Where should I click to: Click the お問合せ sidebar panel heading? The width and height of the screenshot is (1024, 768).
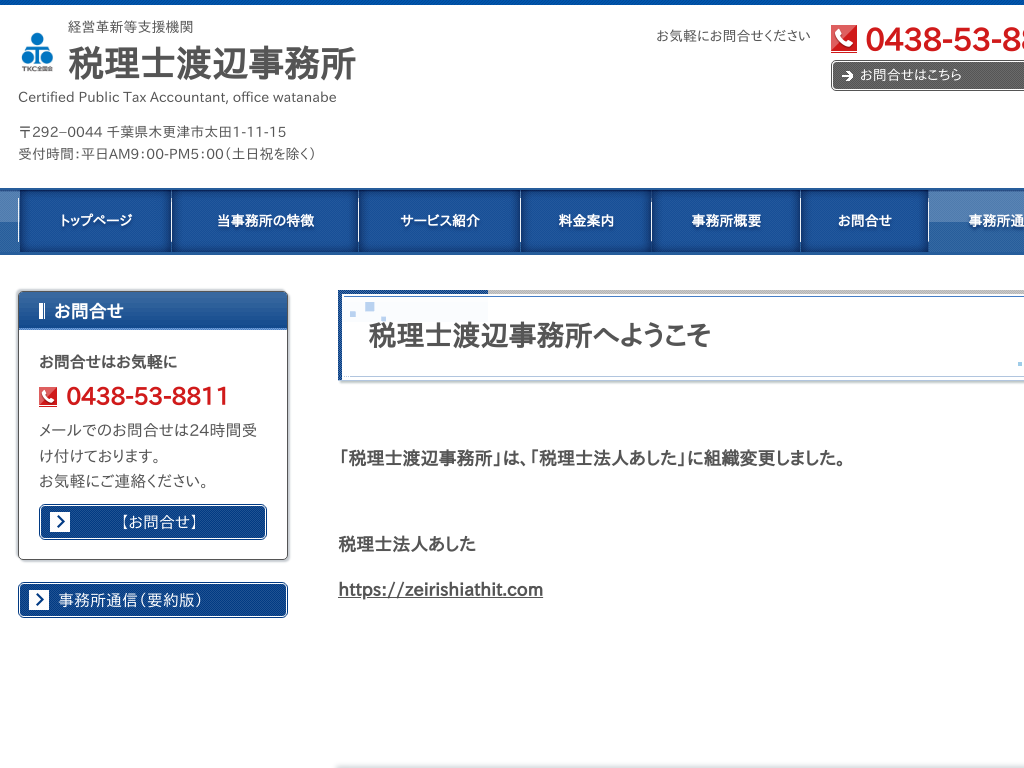click(88, 311)
